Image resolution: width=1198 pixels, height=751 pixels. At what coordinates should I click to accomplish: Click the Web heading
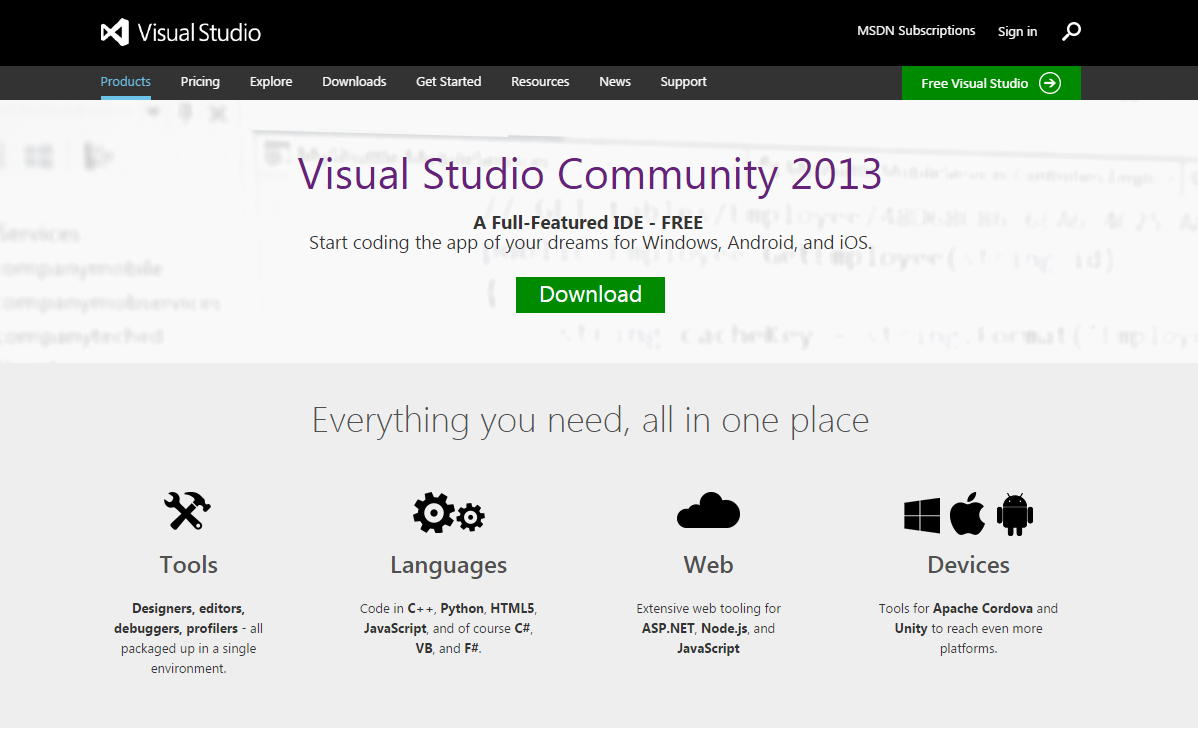point(708,565)
